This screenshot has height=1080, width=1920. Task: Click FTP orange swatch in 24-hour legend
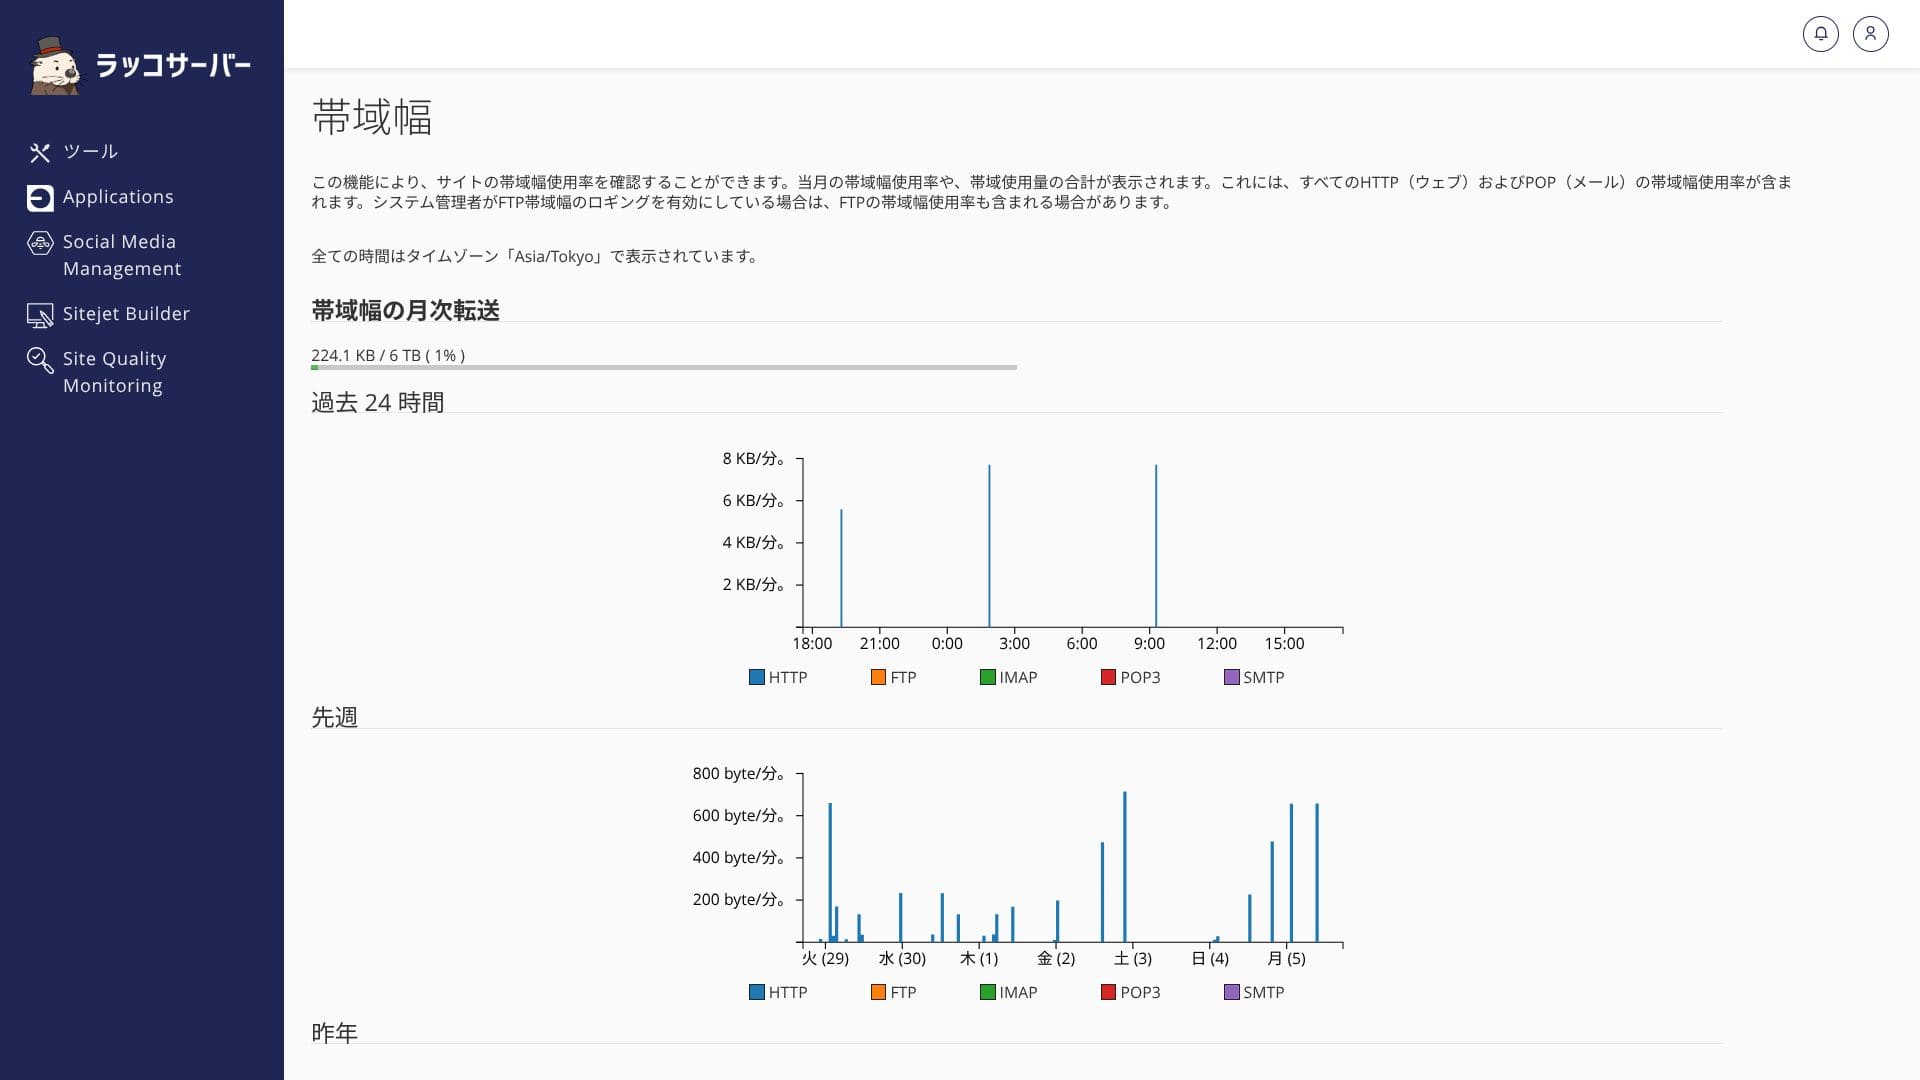pyautogui.click(x=878, y=677)
